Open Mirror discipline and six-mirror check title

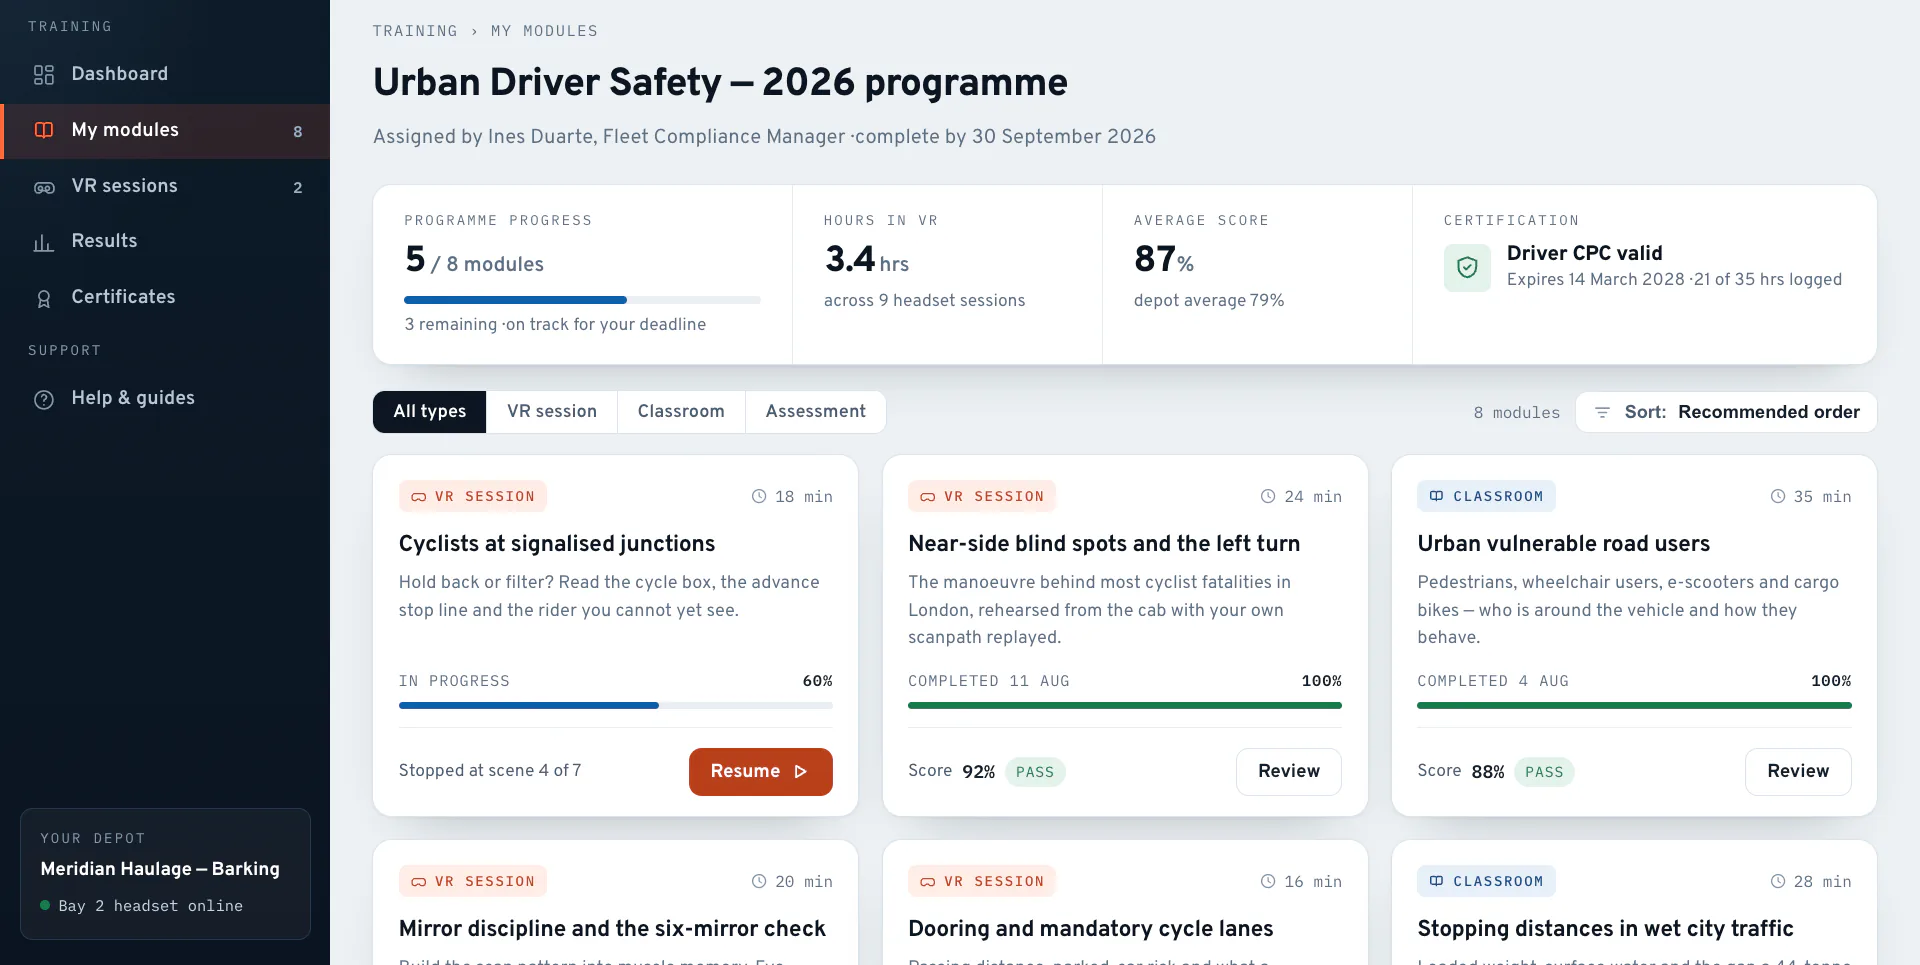pyautogui.click(x=612, y=929)
